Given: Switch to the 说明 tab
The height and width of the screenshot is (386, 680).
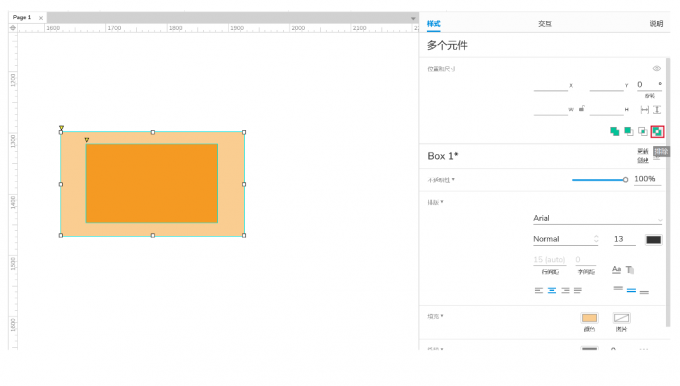Looking at the screenshot, I should point(656,24).
